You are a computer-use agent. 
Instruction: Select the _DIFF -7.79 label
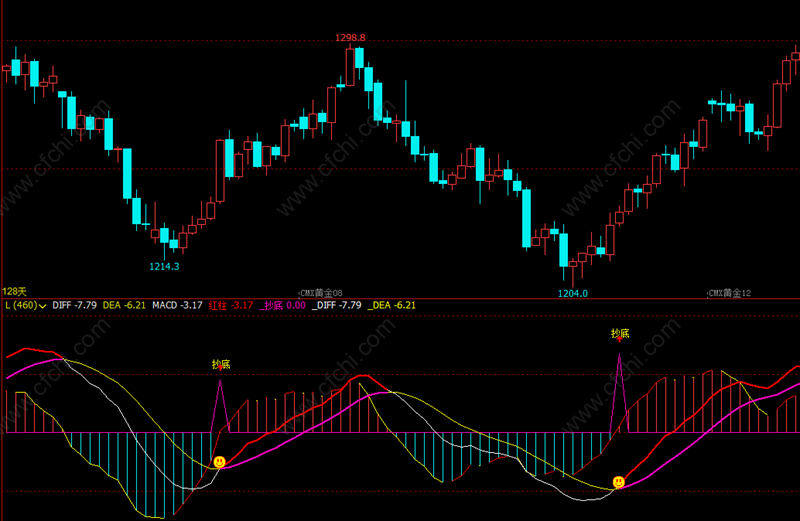click(336, 305)
